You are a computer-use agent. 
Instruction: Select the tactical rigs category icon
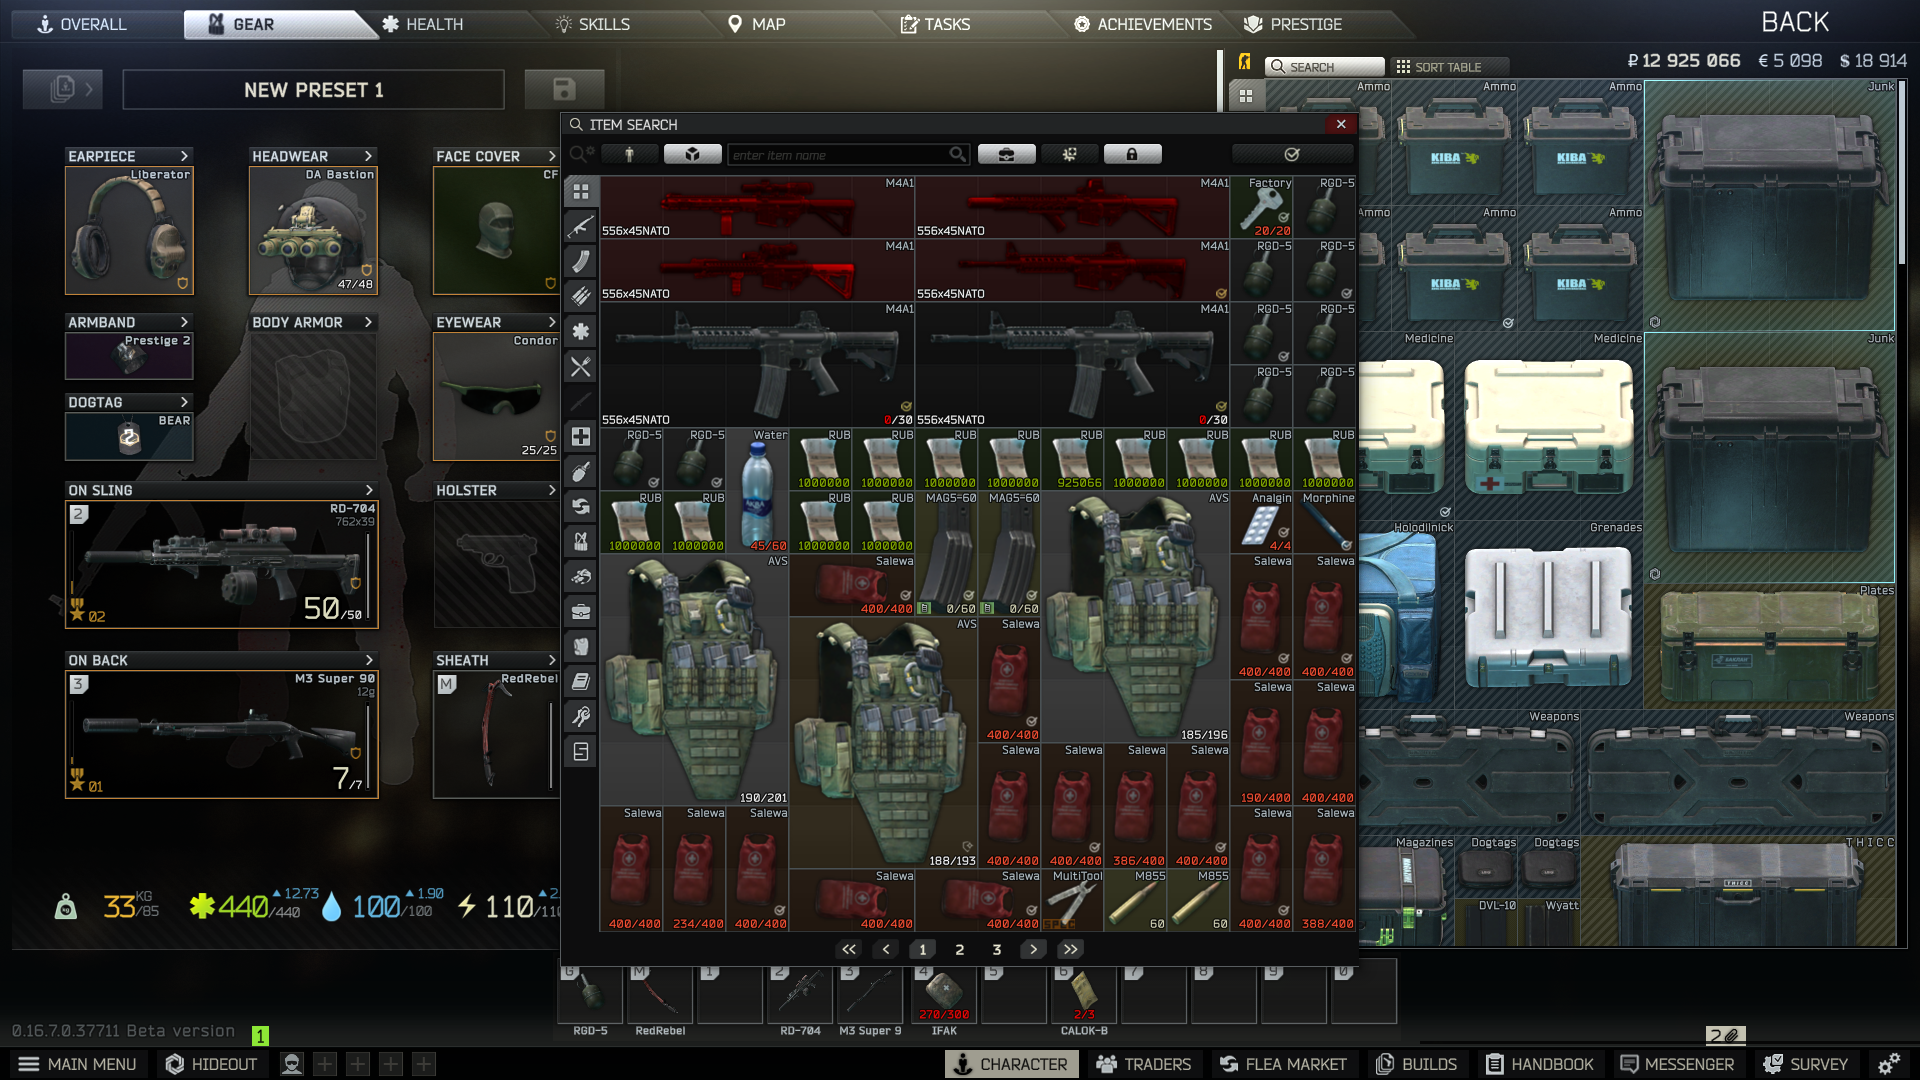[580, 541]
